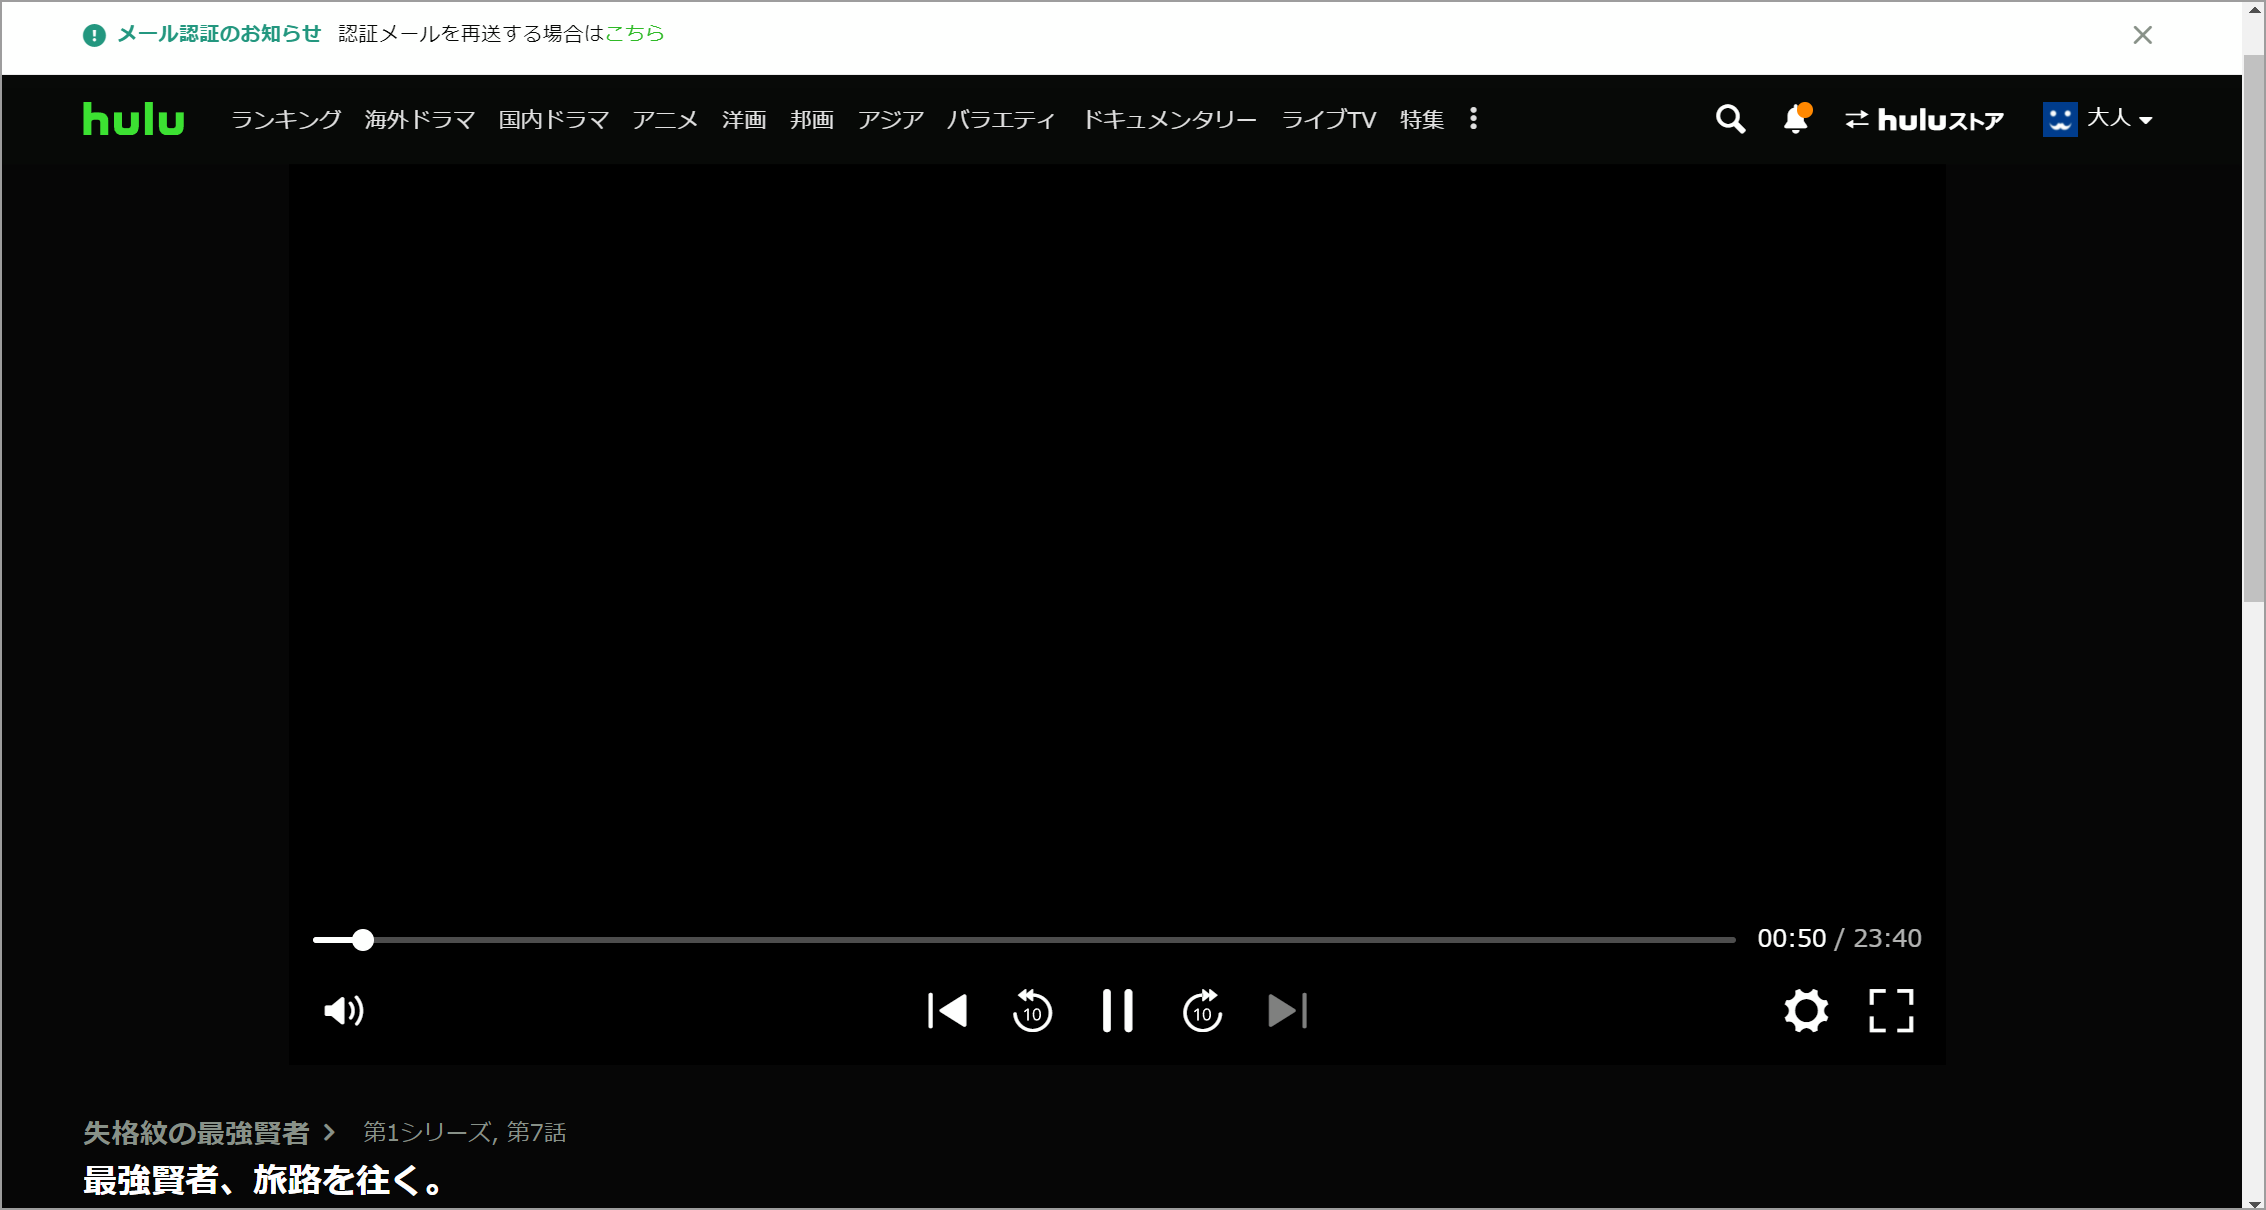2266x1210 pixels.
Task: Click the hulu logo
Action: 133,119
